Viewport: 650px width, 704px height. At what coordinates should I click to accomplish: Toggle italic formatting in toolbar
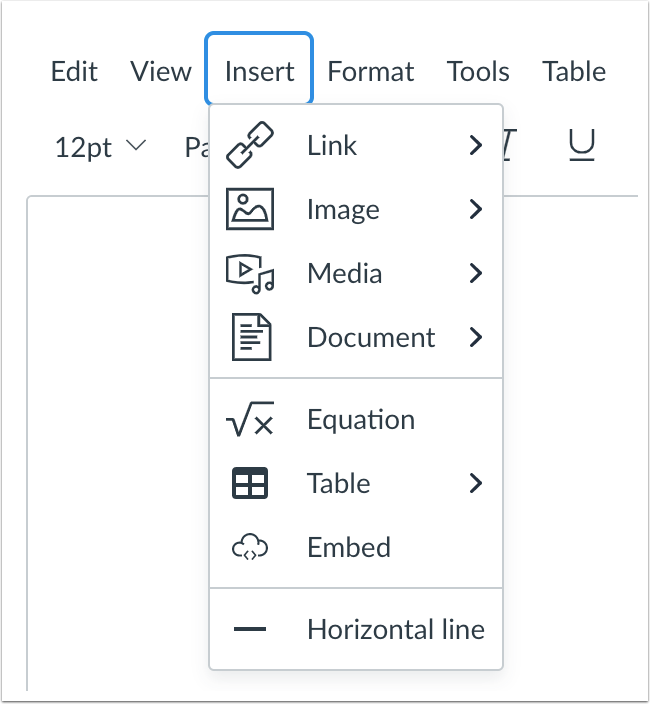(x=510, y=147)
